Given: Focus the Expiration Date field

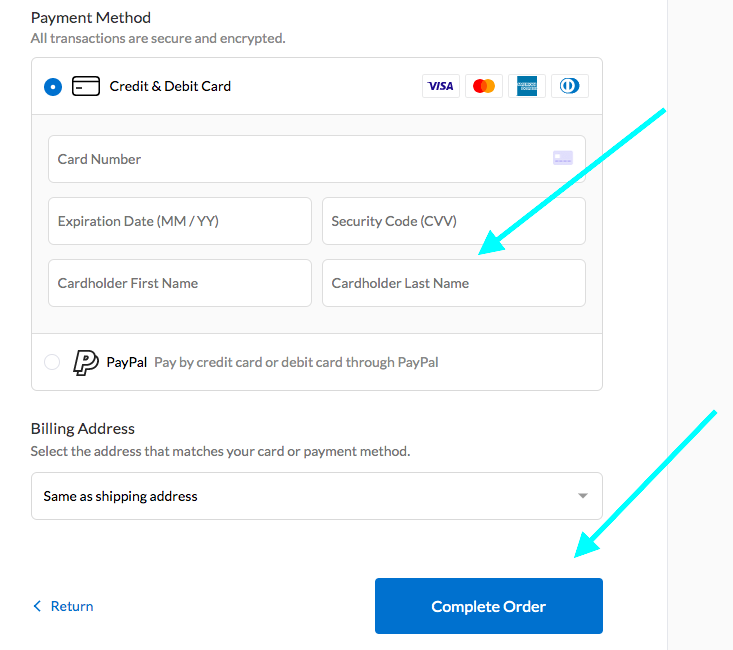Looking at the screenshot, I should point(180,221).
